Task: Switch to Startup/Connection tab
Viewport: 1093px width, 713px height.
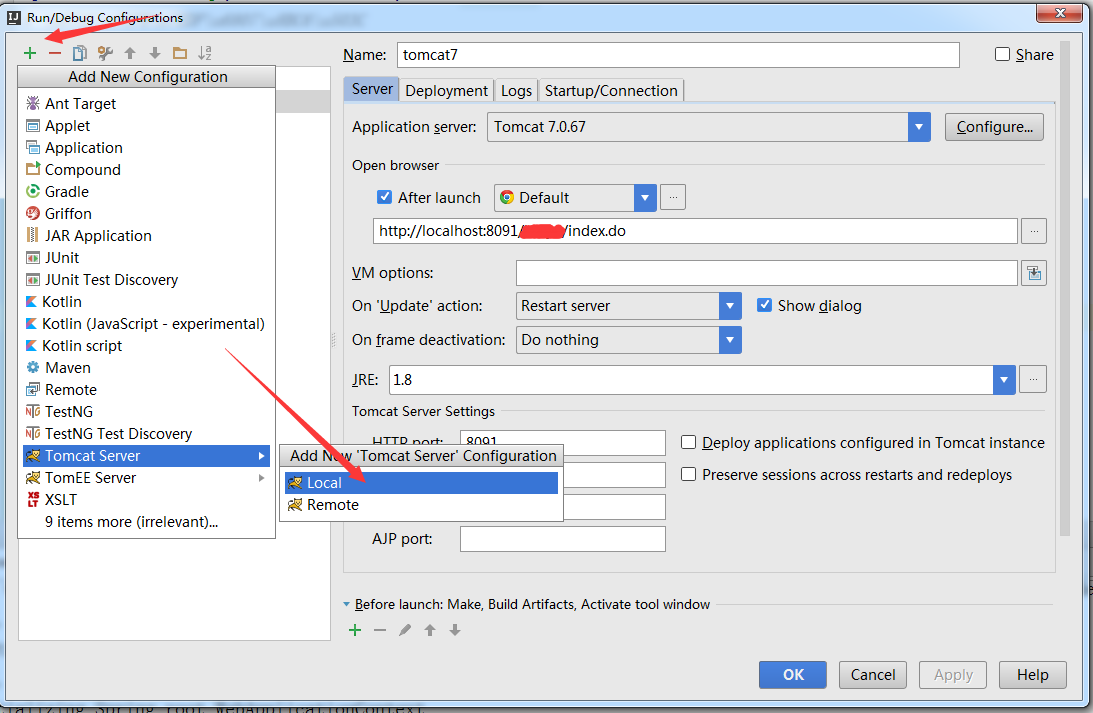Action: point(611,91)
